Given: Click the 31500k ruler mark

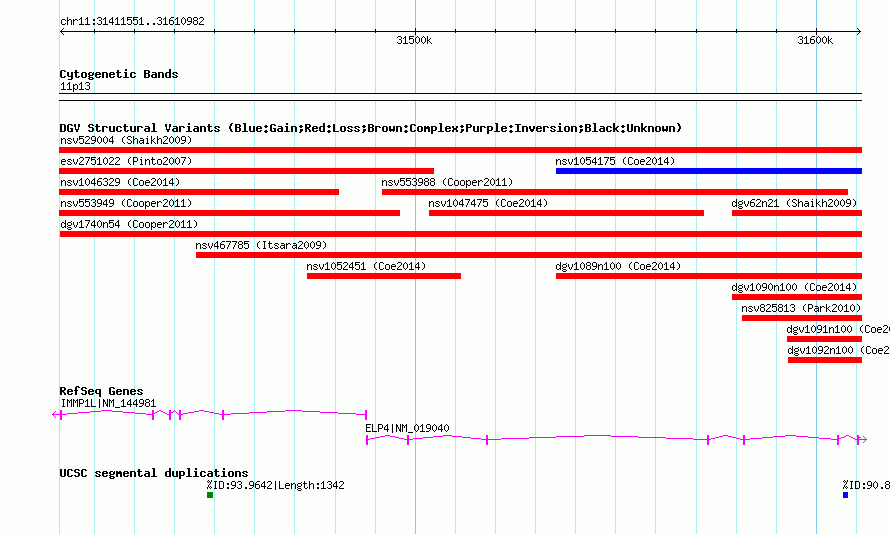Looking at the screenshot, I should (414, 40).
